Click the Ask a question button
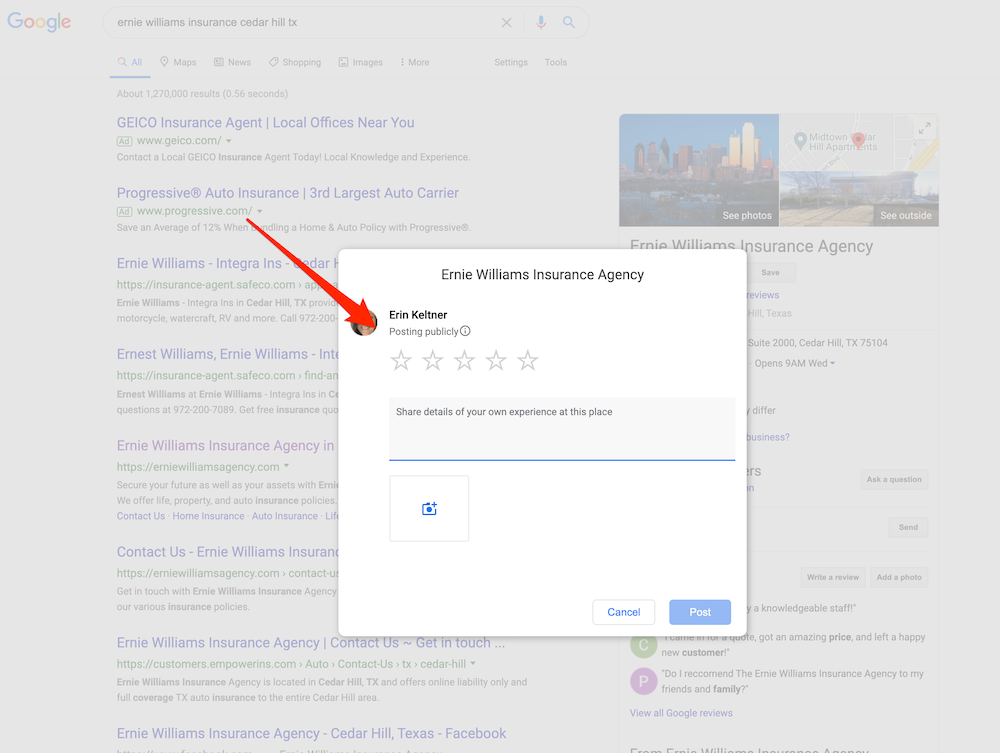The width and height of the screenshot is (1000, 753). (893, 479)
